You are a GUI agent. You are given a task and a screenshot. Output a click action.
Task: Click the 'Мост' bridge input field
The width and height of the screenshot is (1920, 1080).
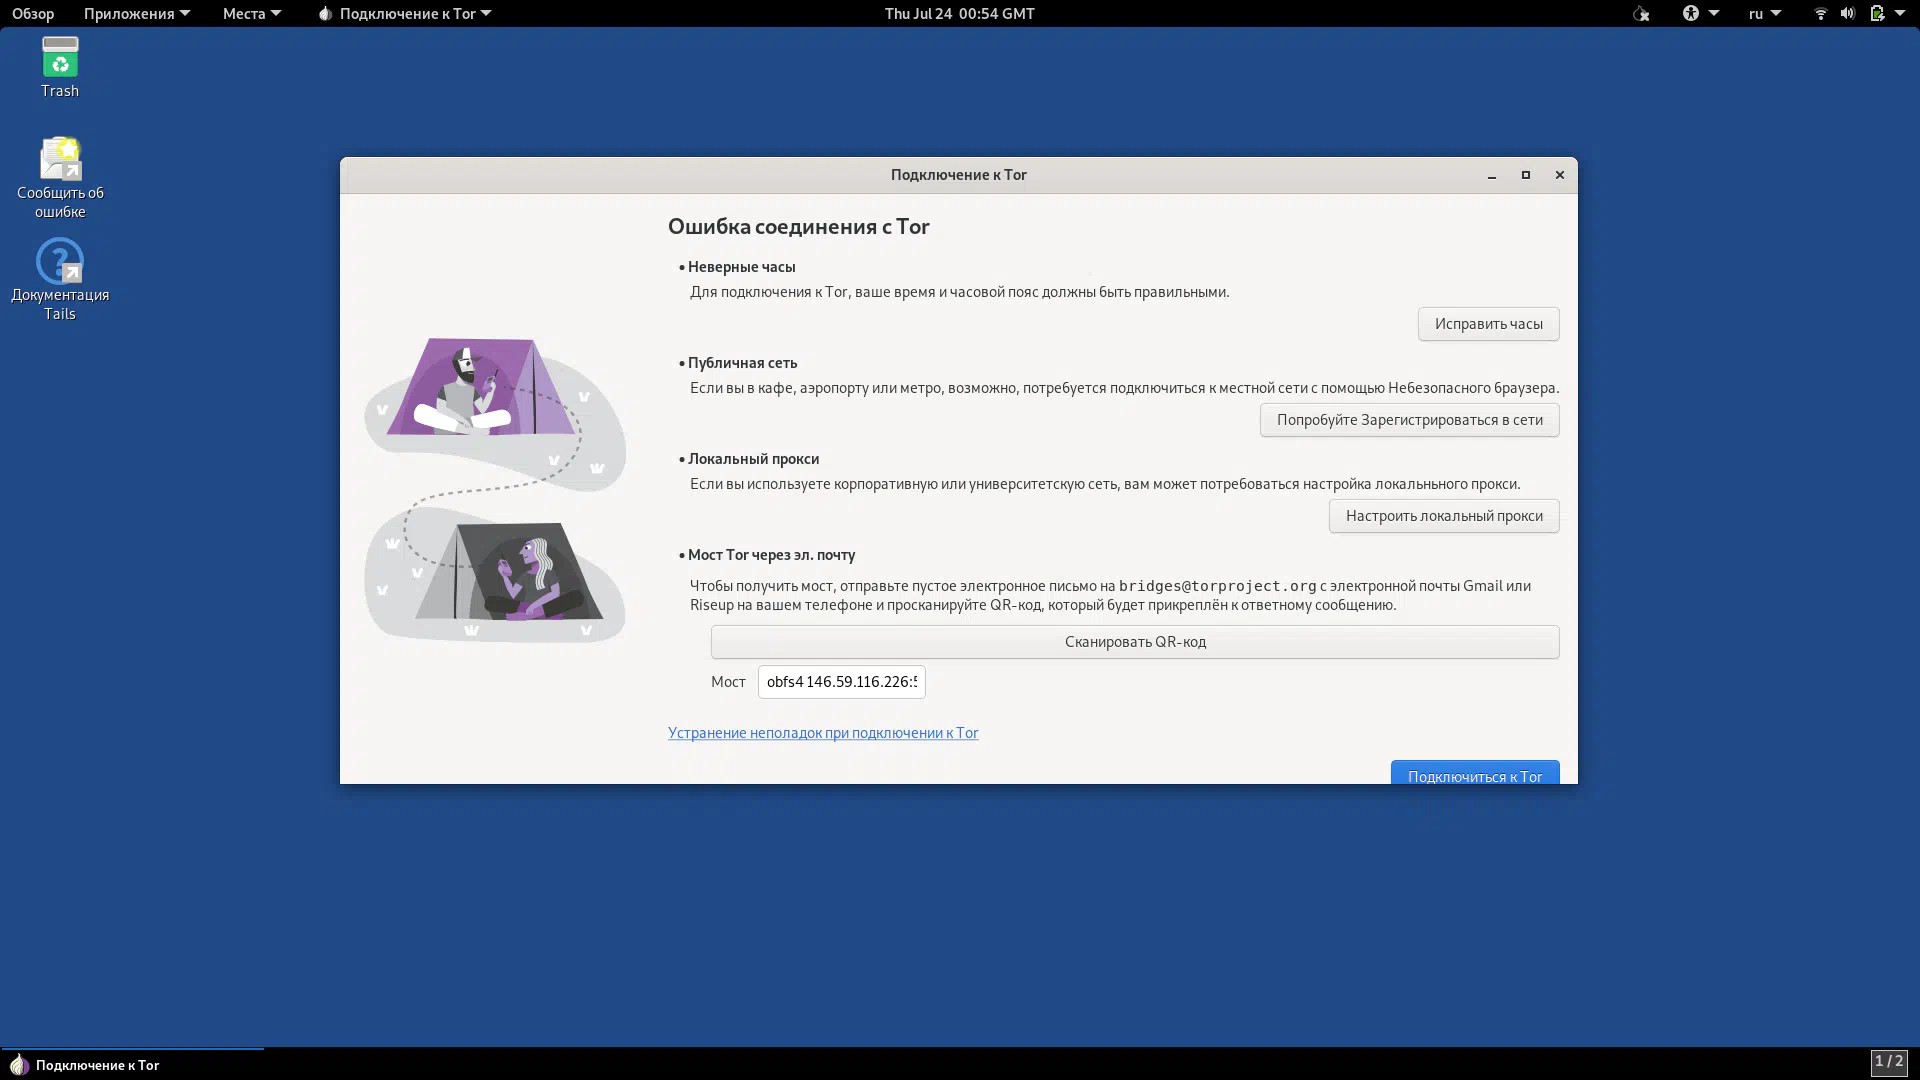click(841, 682)
